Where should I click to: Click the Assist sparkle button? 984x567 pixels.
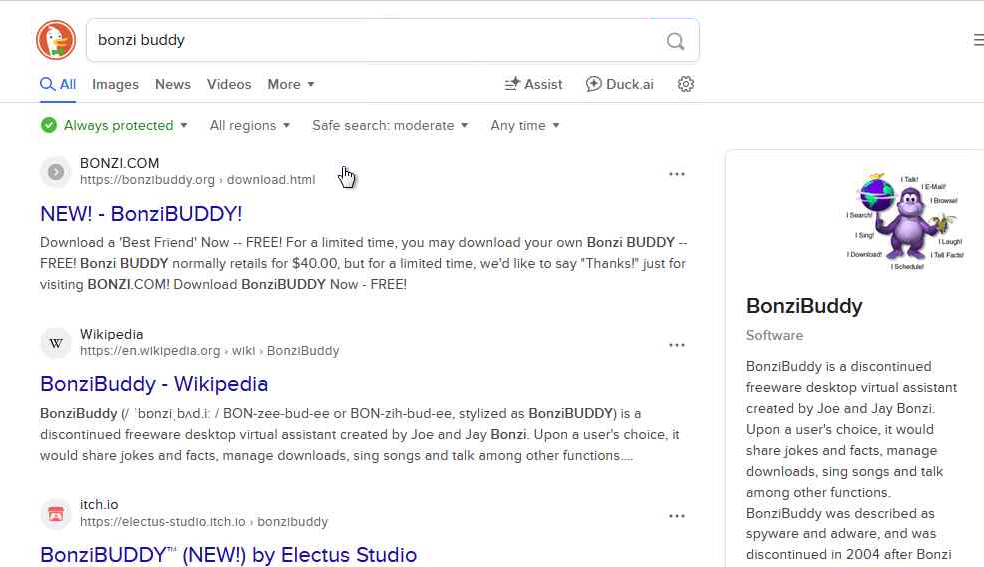[533, 84]
